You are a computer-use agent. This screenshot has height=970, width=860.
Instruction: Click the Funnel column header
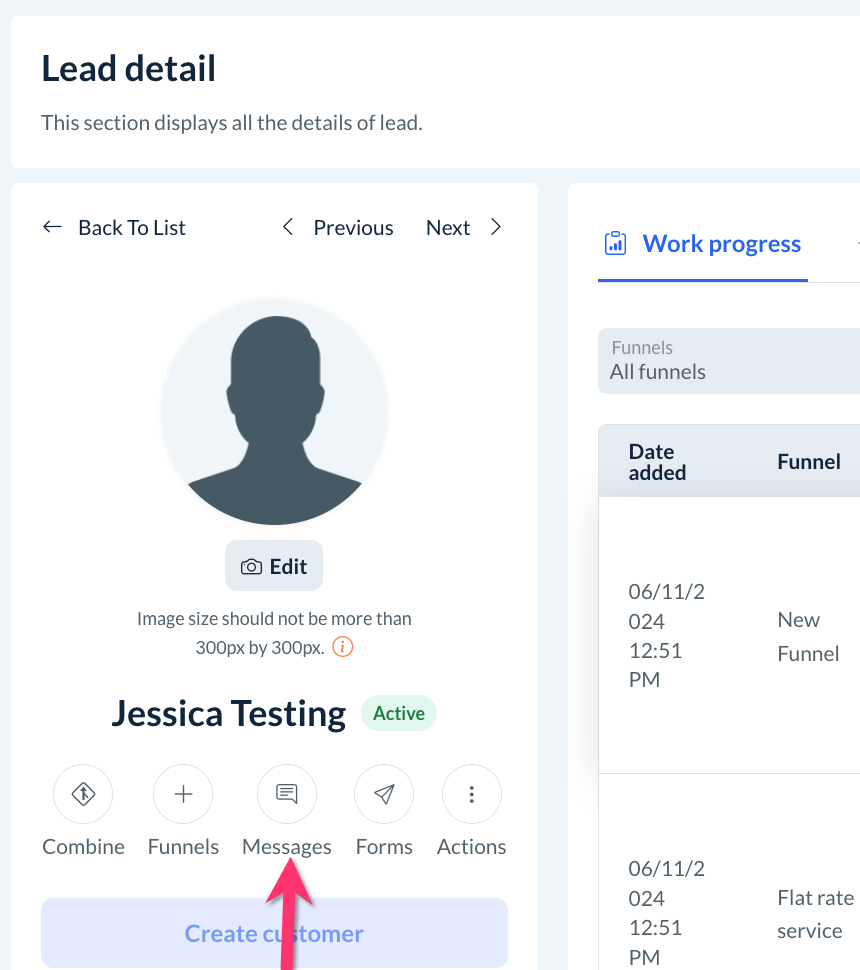point(808,462)
